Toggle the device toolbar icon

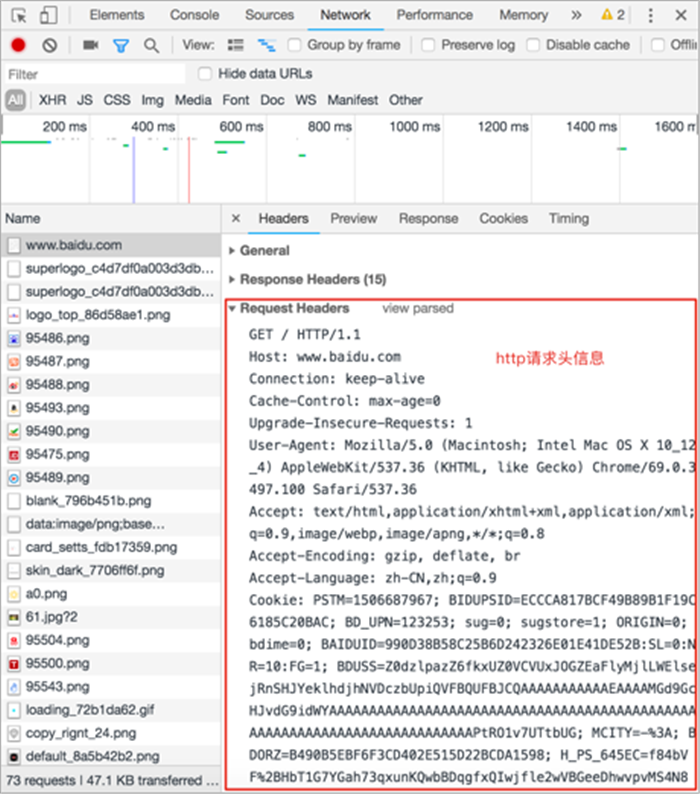click(x=49, y=15)
